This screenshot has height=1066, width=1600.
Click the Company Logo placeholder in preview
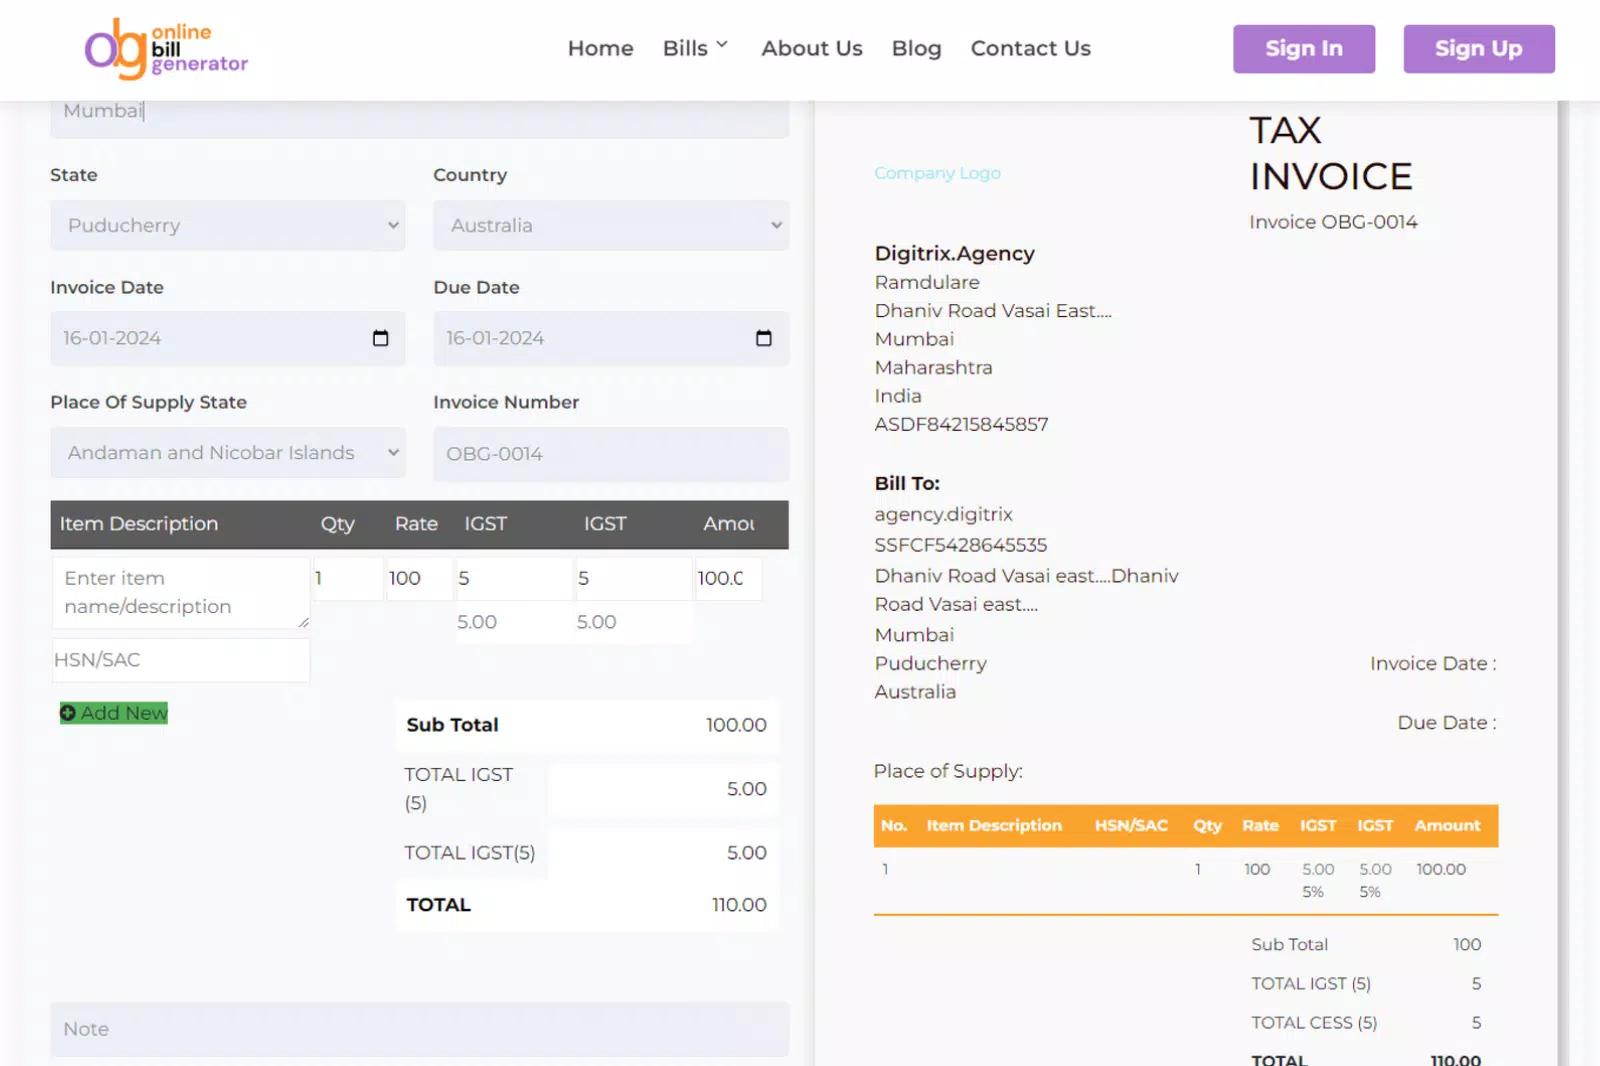pyautogui.click(x=937, y=173)
